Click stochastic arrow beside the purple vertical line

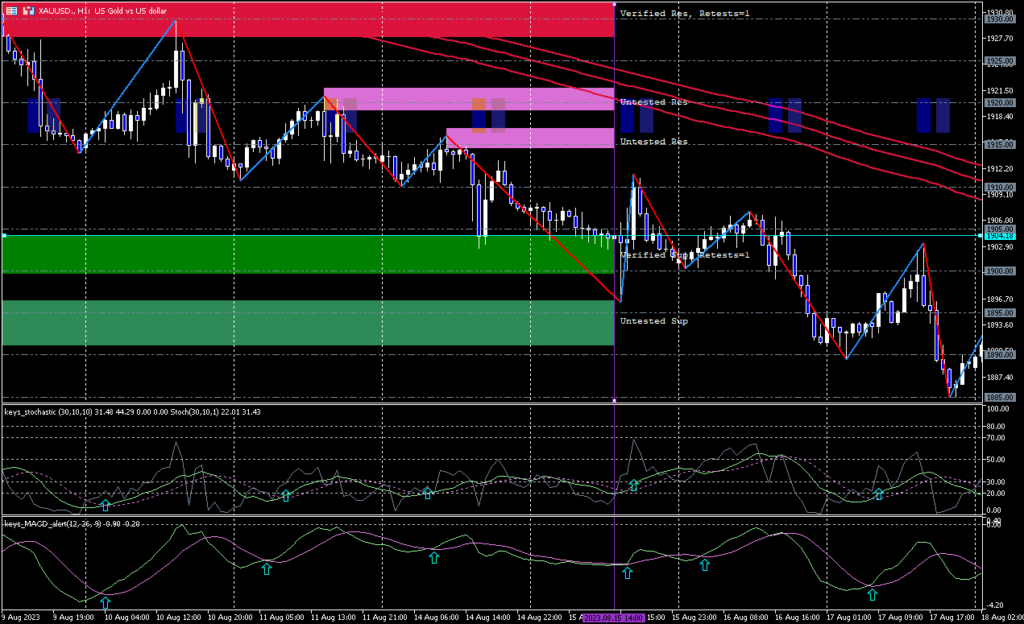pyautogui.click(x=633, y=485)
